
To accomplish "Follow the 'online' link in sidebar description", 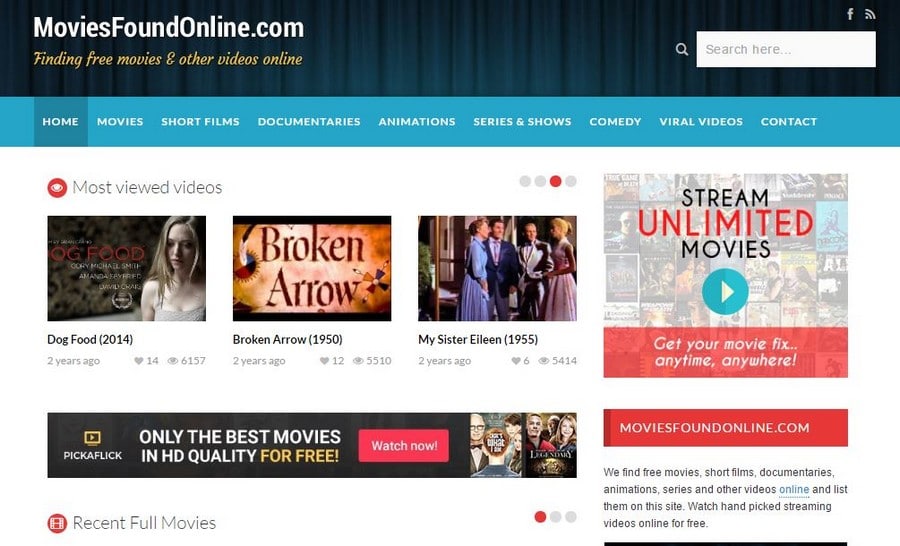I will [794, 489].
